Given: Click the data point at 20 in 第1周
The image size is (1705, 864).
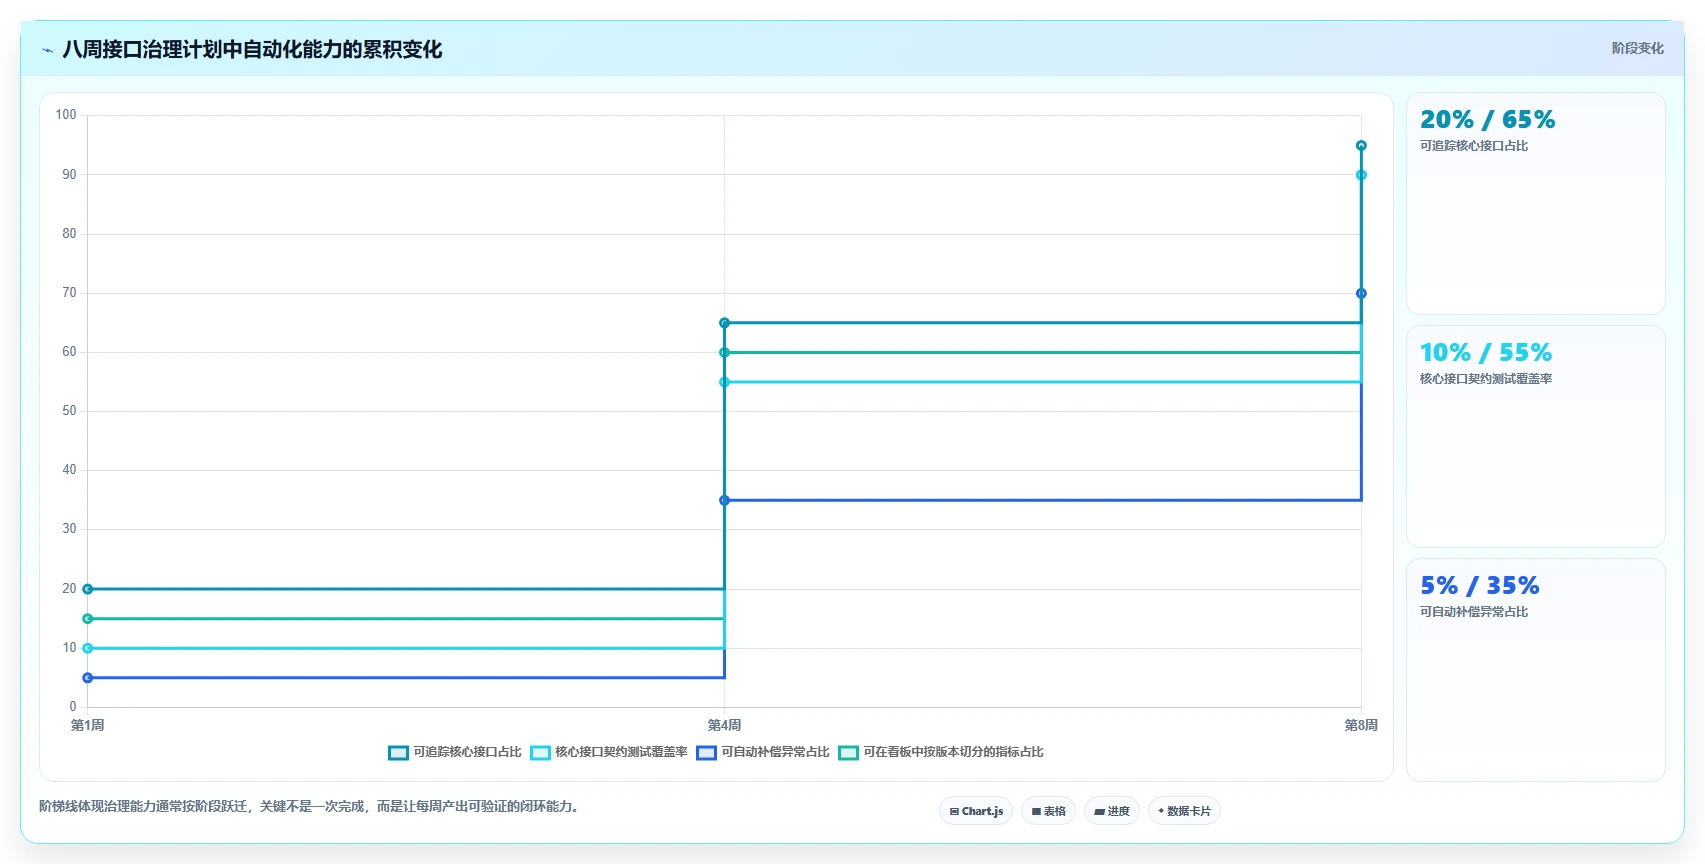Looking at the screenshot, I should tap(88, 589).
